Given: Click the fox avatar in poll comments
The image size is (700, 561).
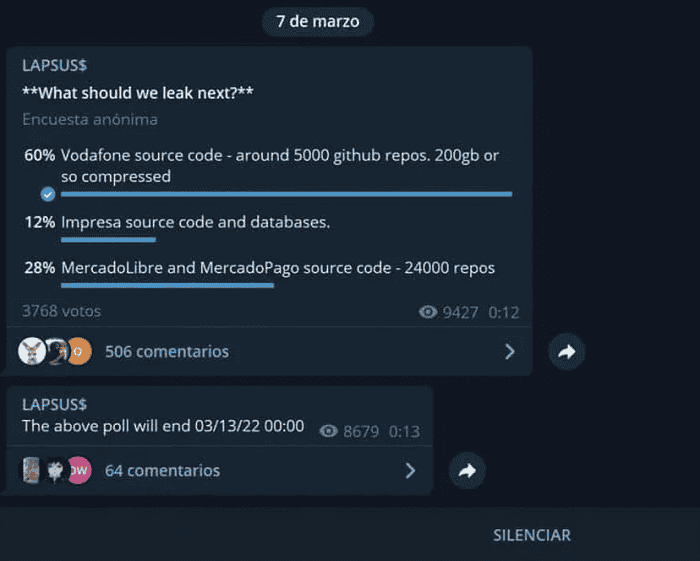Looking at the screenshot, I should tap(31, 351).
